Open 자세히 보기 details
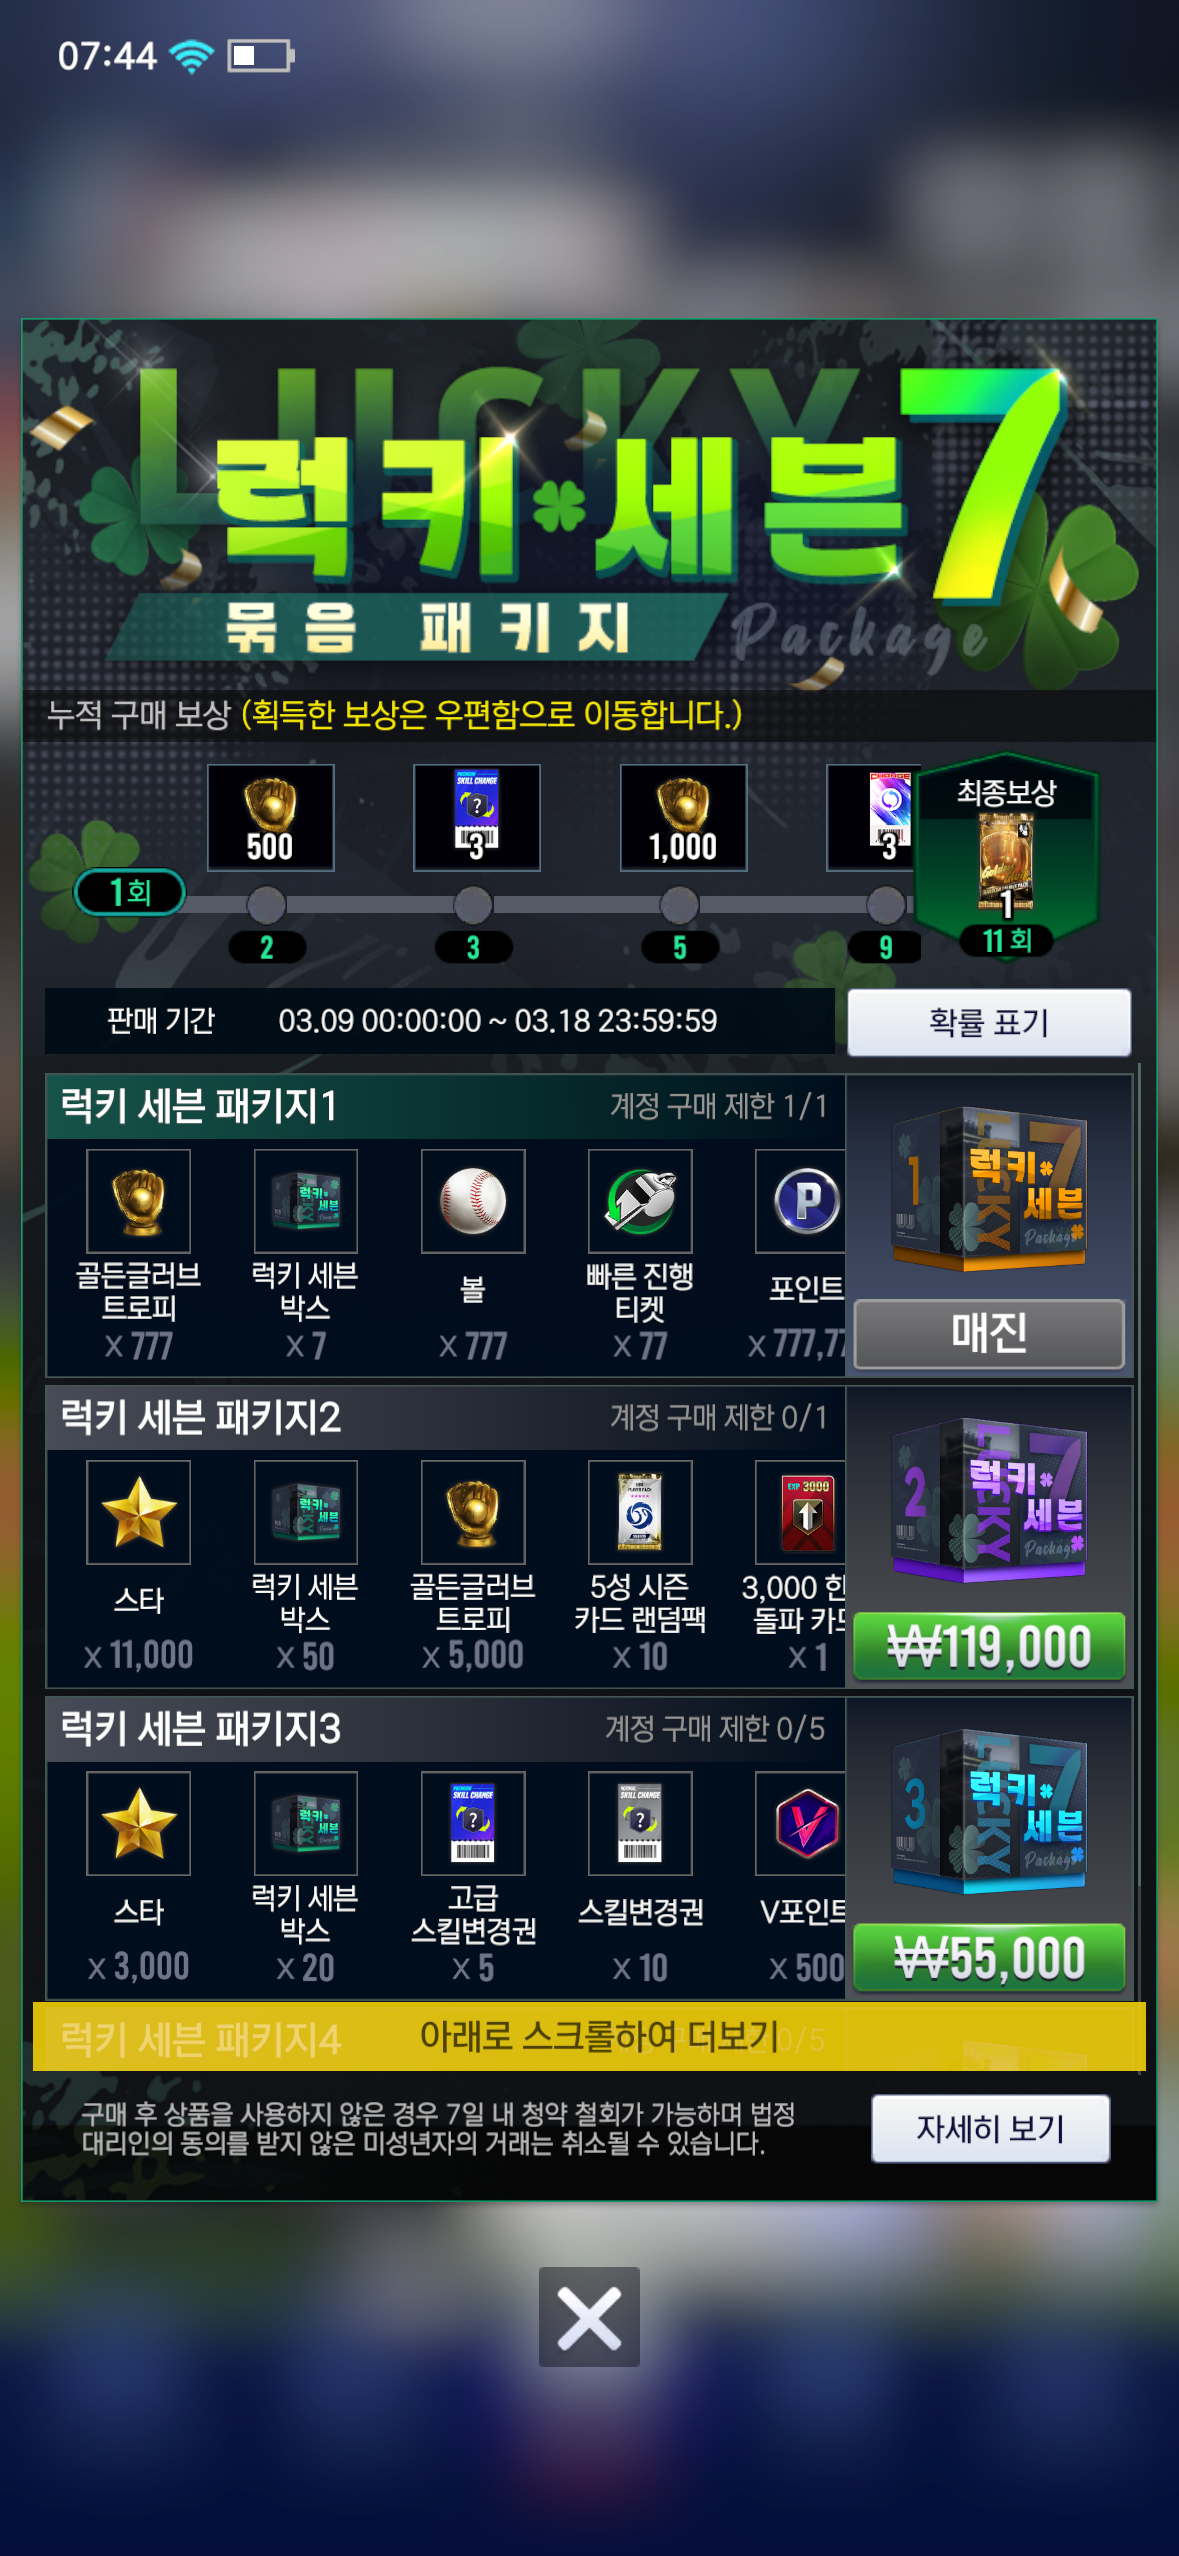The width and height of the screenshot is (1179, 2556). click(x=990, y=2128)
